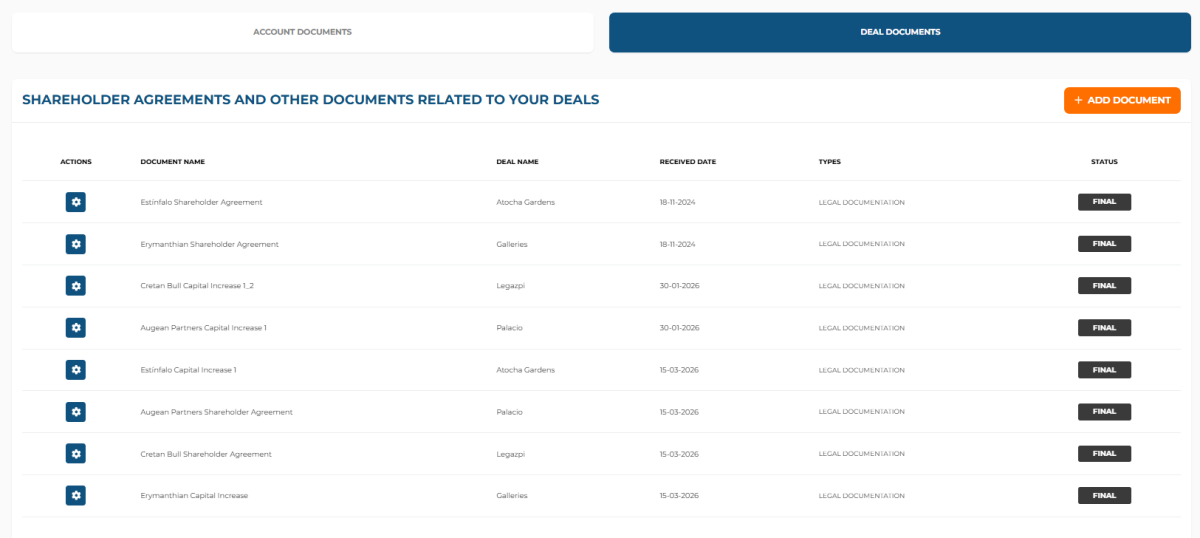This screenshot has width=1200, height=538.
Task: Click gear icon for Cretan Bull Capital Increase 1_2
Action: pos(76,286)
